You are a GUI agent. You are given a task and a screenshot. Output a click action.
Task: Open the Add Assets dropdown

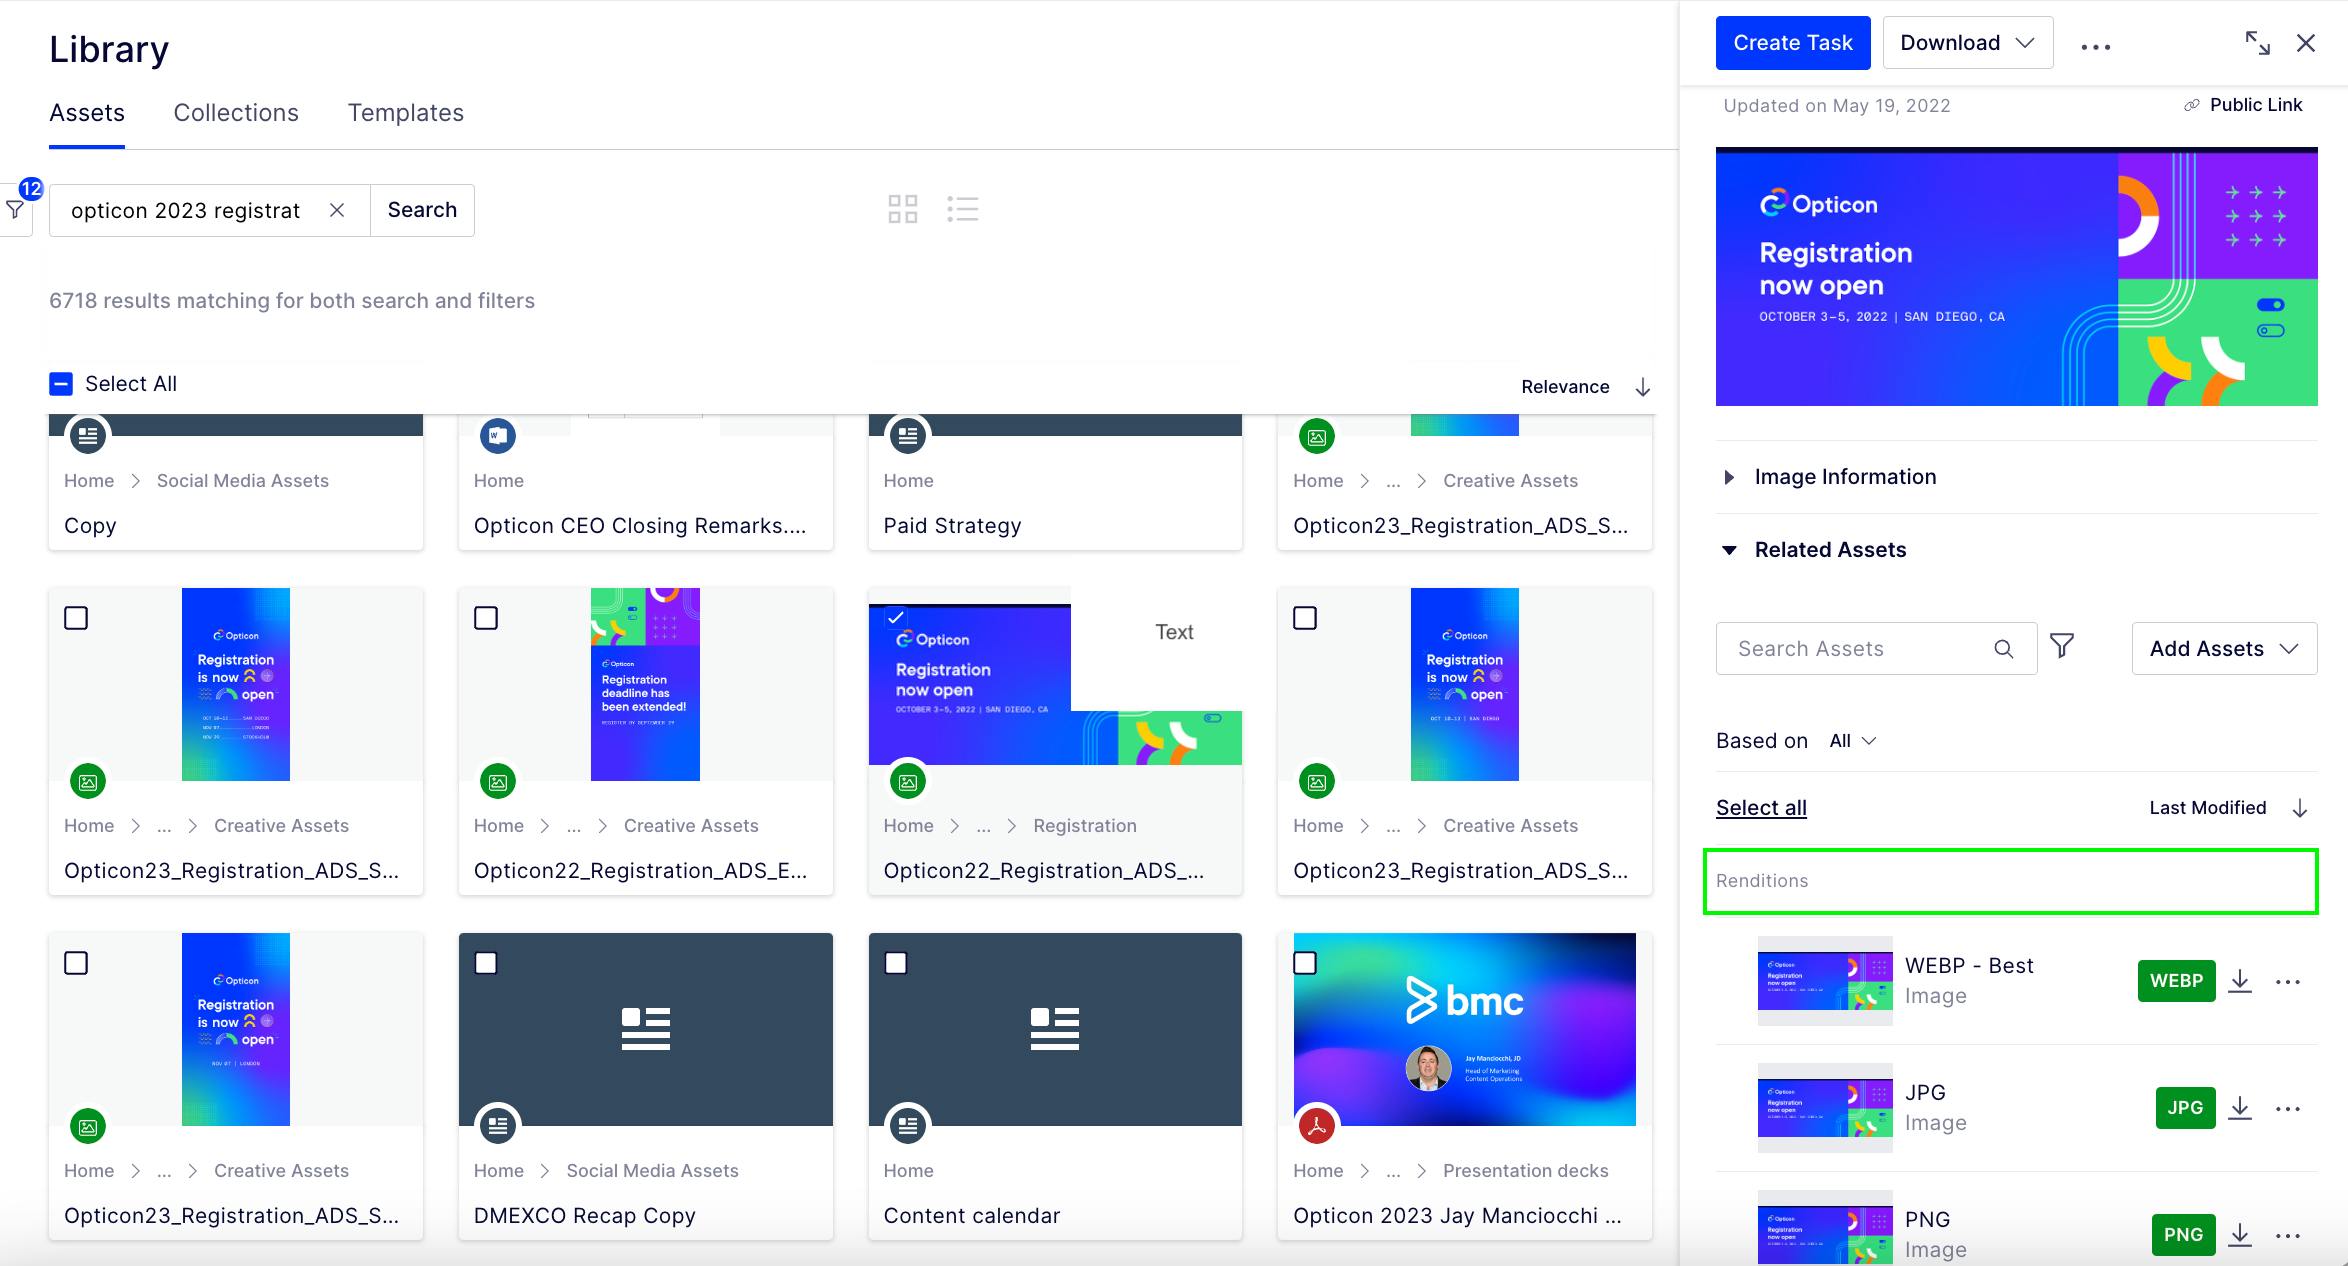[2224, 648]
